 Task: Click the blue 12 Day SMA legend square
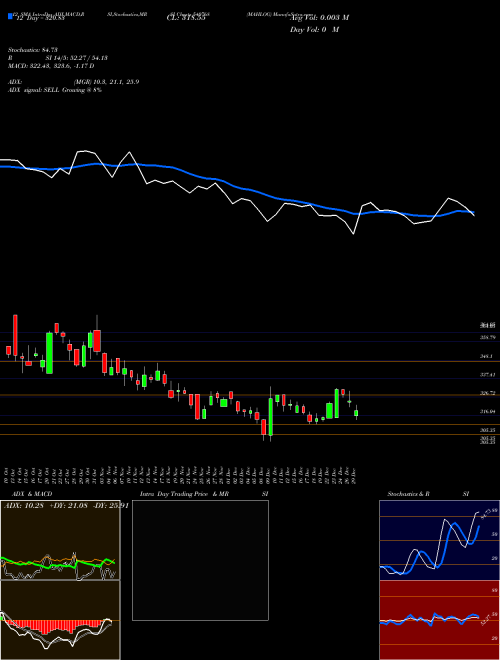point(10,16)
